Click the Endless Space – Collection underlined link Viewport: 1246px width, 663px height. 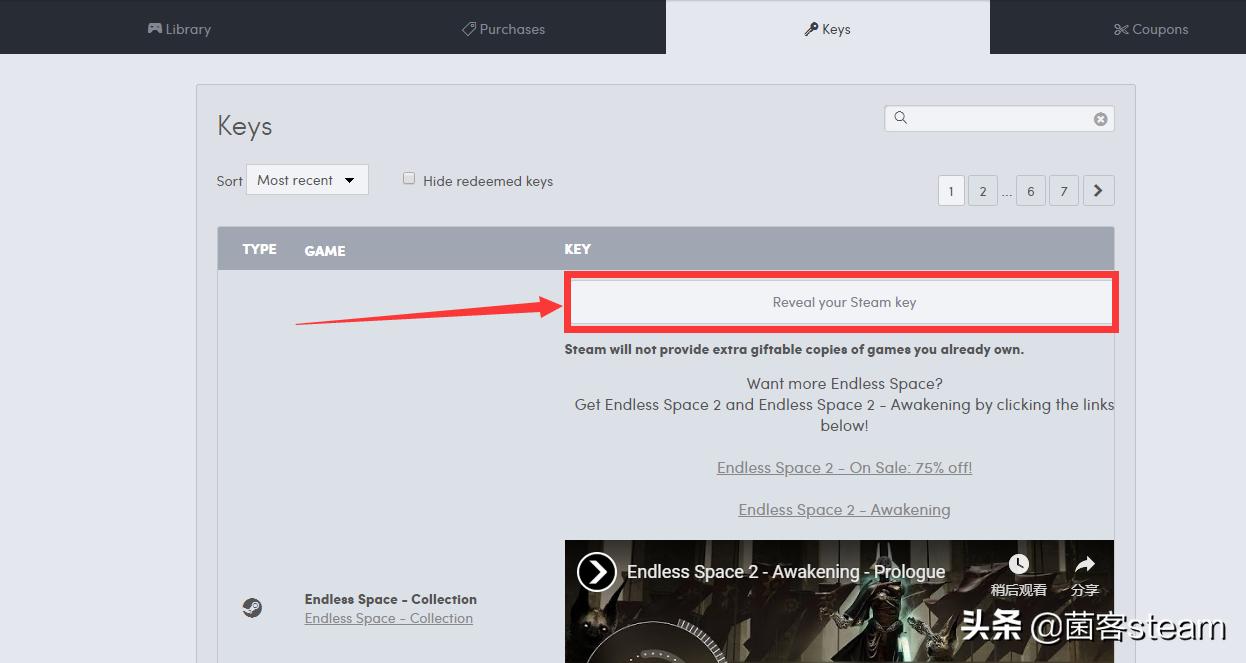[x=389, y=618]
